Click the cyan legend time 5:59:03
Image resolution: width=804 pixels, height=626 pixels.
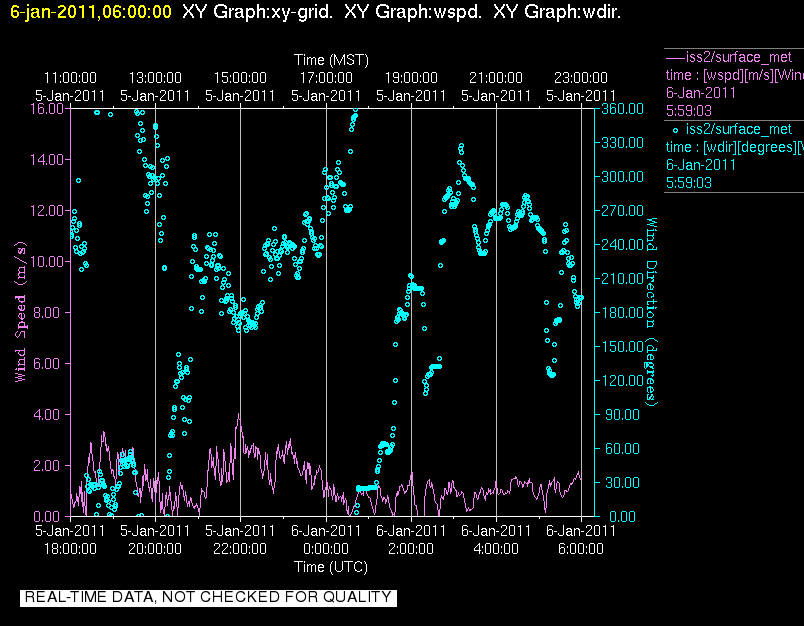click(689, 183)
